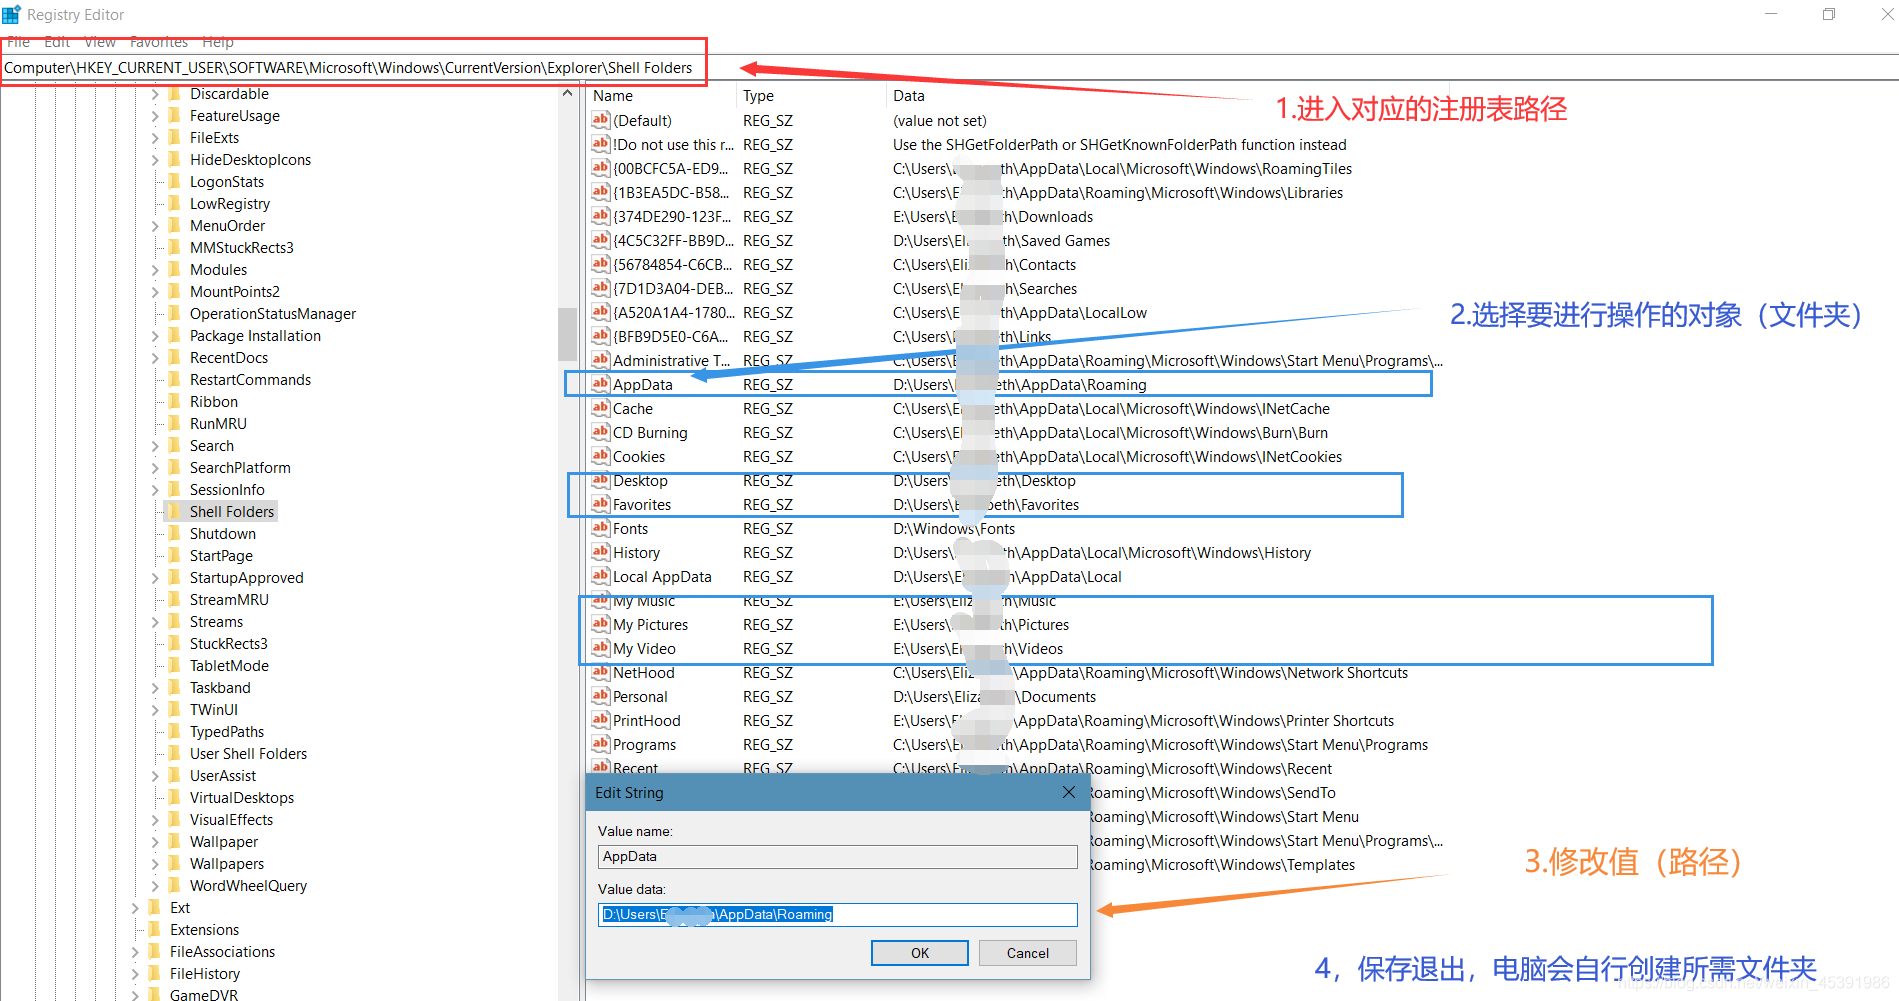Image resolution: width=1899 pixels, height=1001 pixels.
Task: Click the string icon of Desktop value
Action: [600, 480]
